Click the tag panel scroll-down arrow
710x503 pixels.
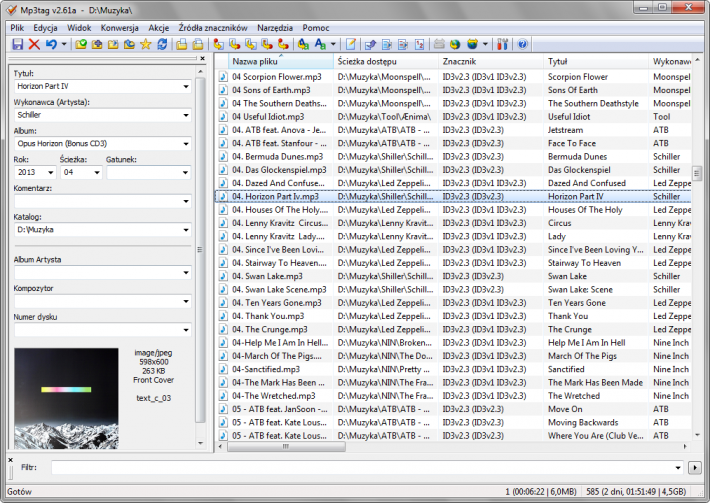[201, 443]
